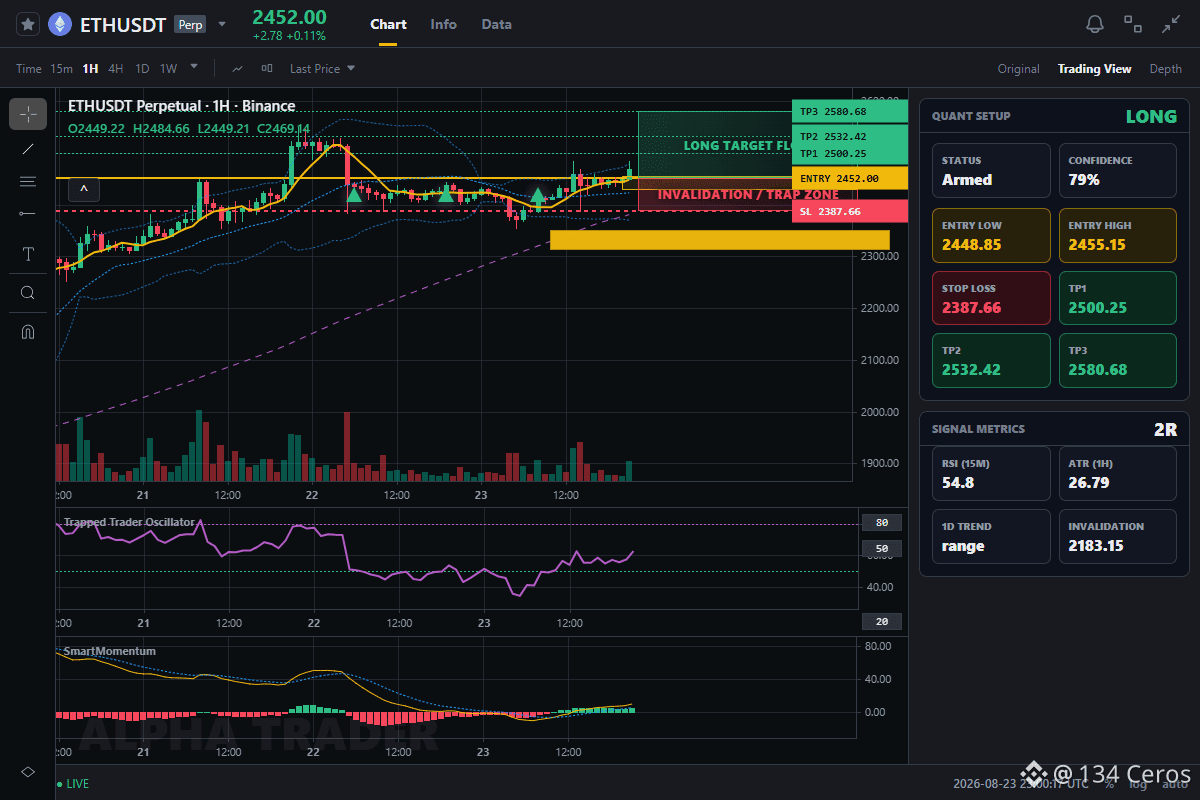1200x800 pixels.
Task: Switch to Depth chart view
Action: (1165, 69)
